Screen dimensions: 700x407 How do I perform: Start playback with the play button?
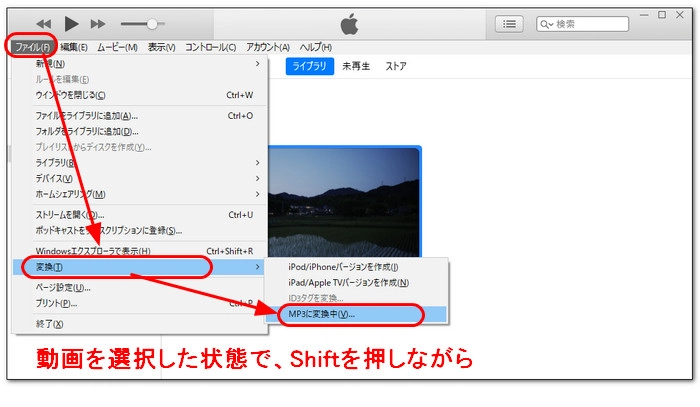pos(71,24)
